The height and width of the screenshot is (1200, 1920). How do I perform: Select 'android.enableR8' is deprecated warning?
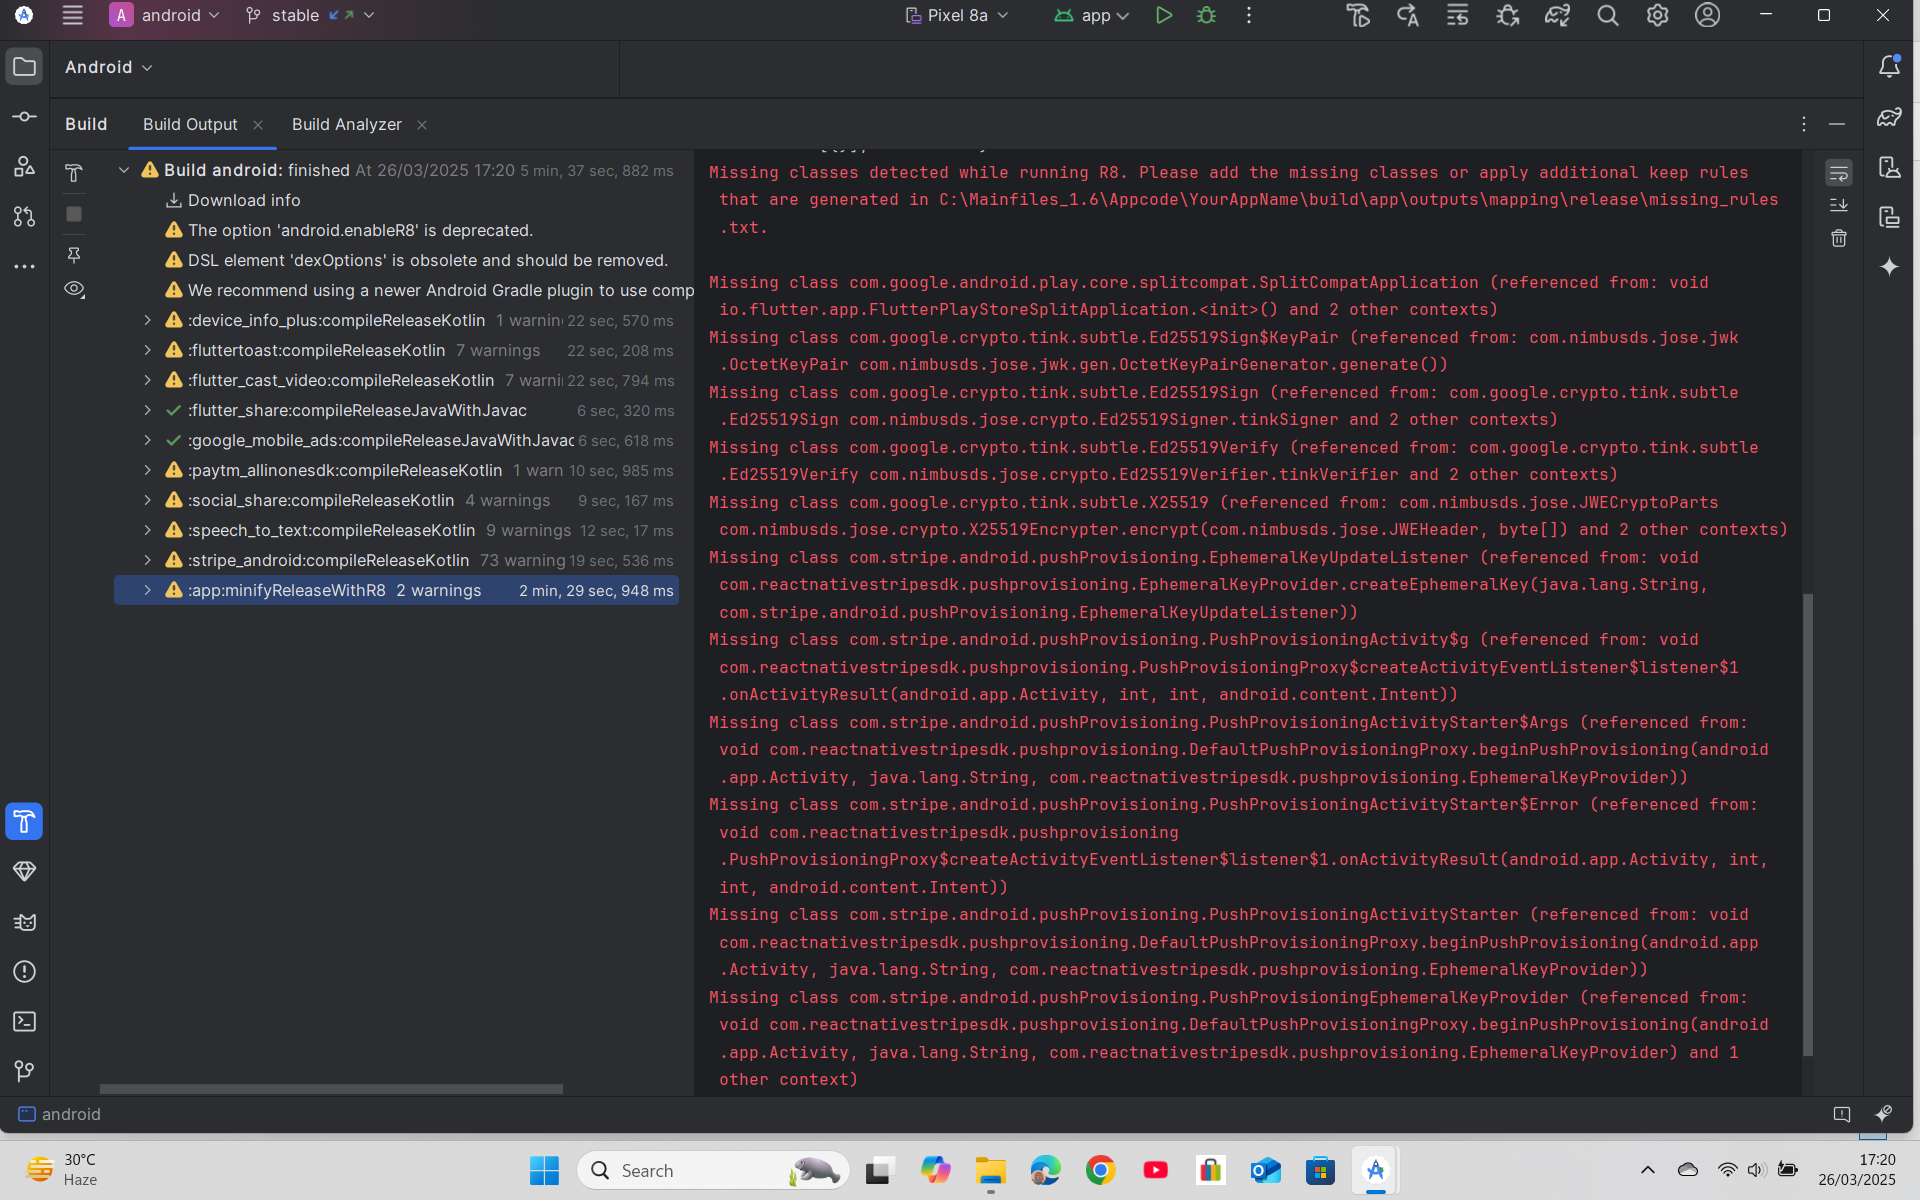tap(397, 230)
